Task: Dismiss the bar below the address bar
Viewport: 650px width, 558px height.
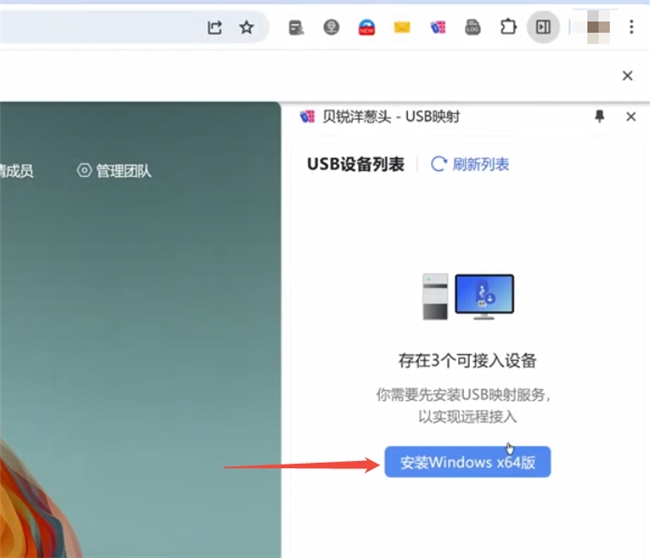Action: click(x=628, y=75)
